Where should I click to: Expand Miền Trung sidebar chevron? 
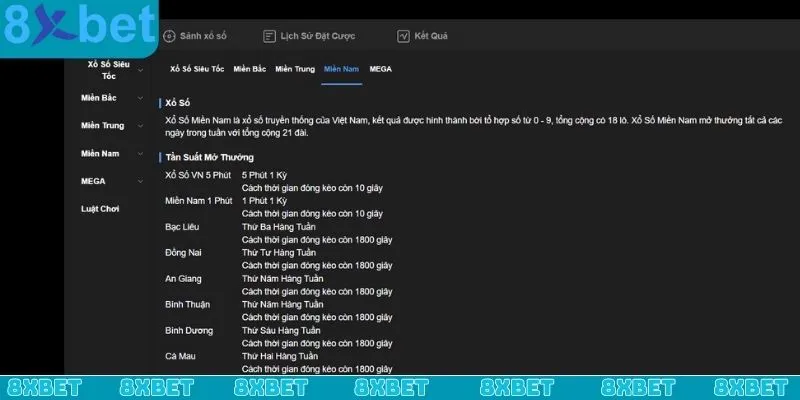click(x=141, y=126)
